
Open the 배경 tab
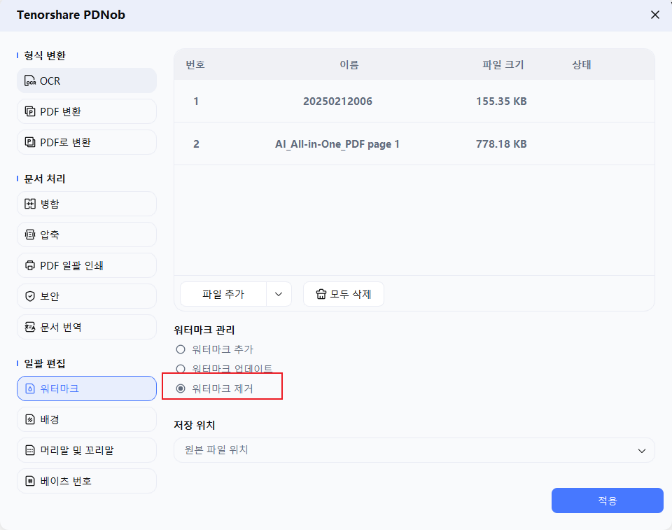point(87,419)
